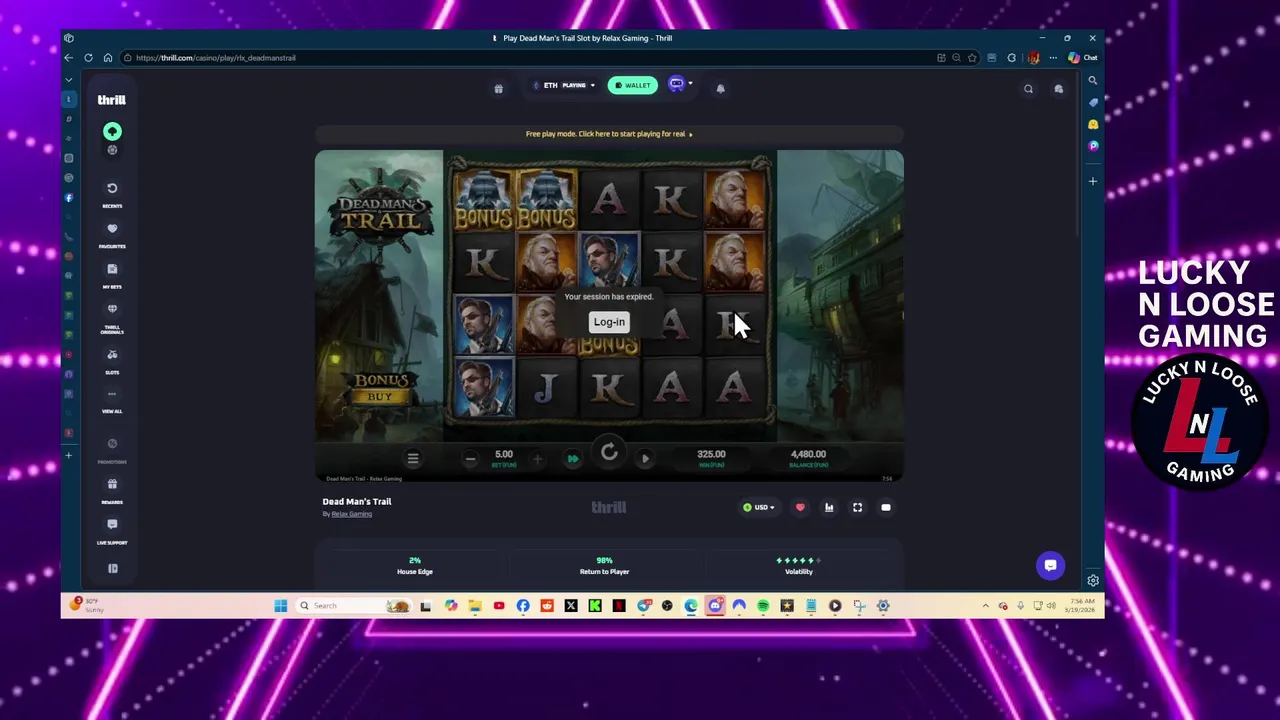Open Spotify from the taskbar
This screenshot has height=720, width=1280.
coord(763,605)
